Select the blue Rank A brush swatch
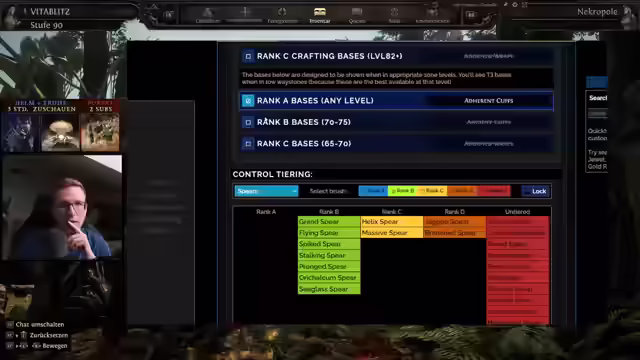640x360 pixels. 373,191
